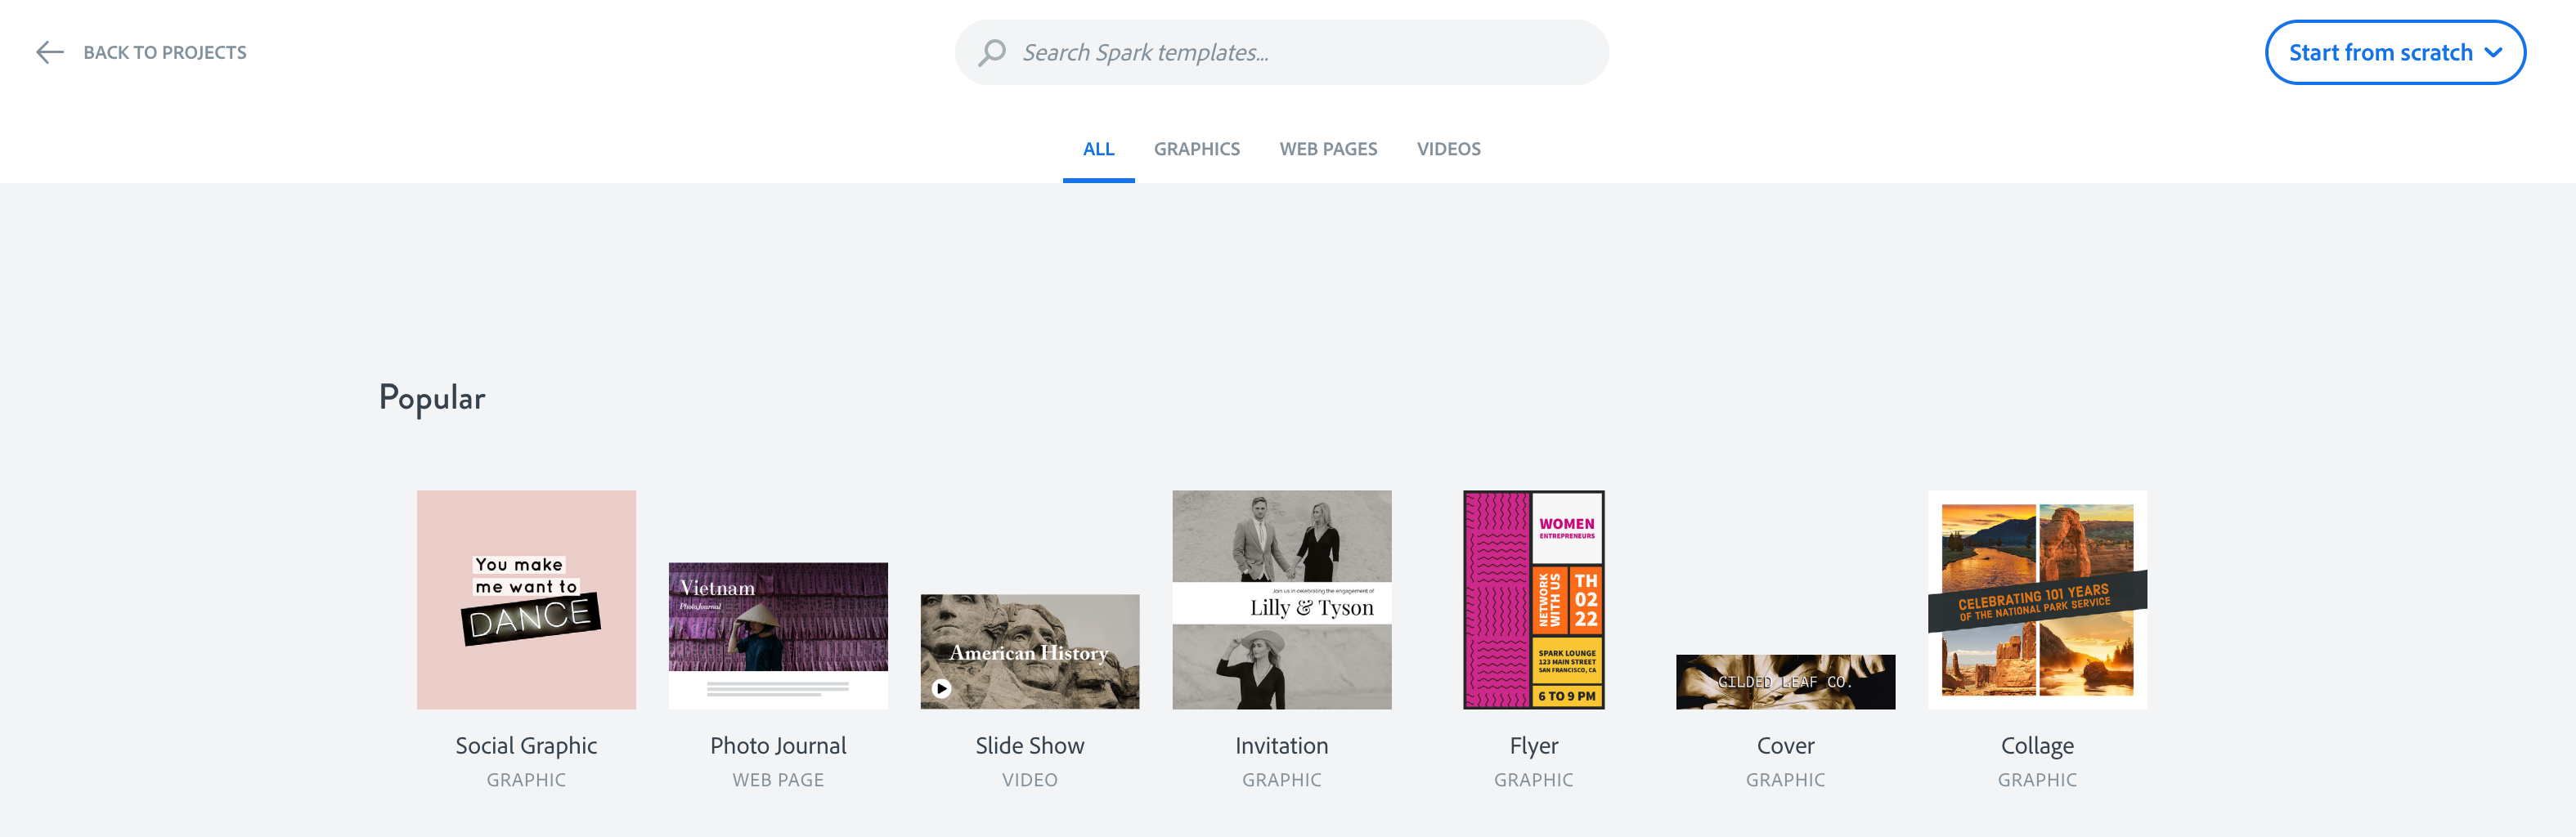Screen dimensions: 2576x837
Task: Switch to the VIDEOS tab
Action: (1448, 149)
